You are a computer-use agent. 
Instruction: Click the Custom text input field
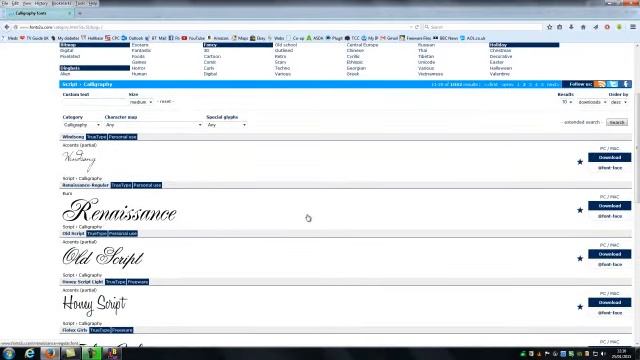click(x=94, y=102)
